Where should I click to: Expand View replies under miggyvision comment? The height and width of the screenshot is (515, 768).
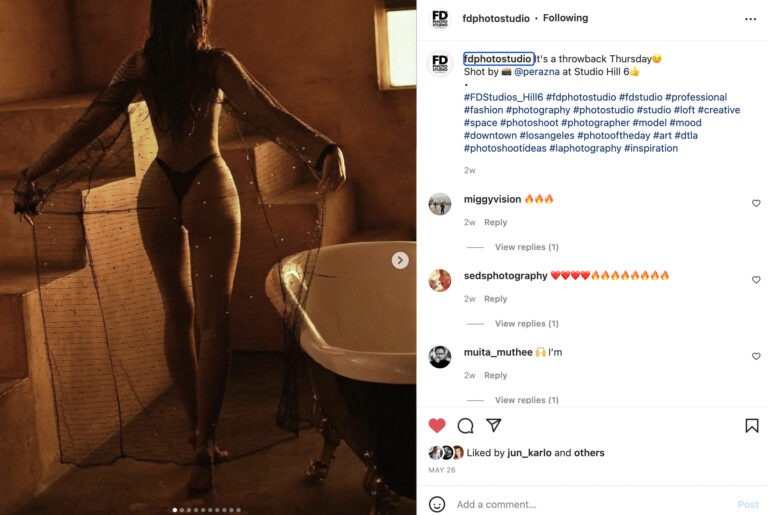click(527, 247)
